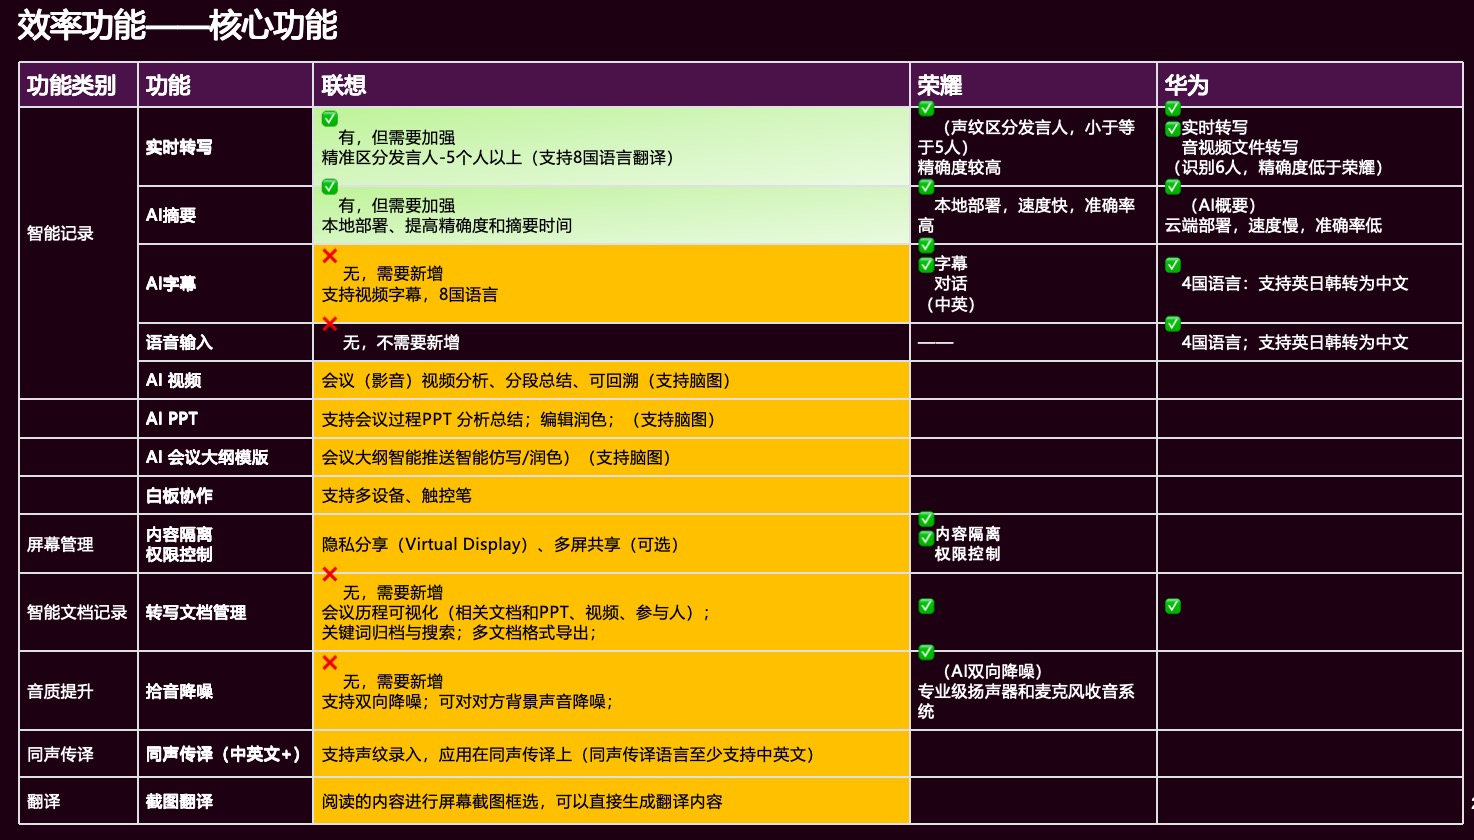
Task: Click the 同声传译 category cell
Action: pos(78,754)
